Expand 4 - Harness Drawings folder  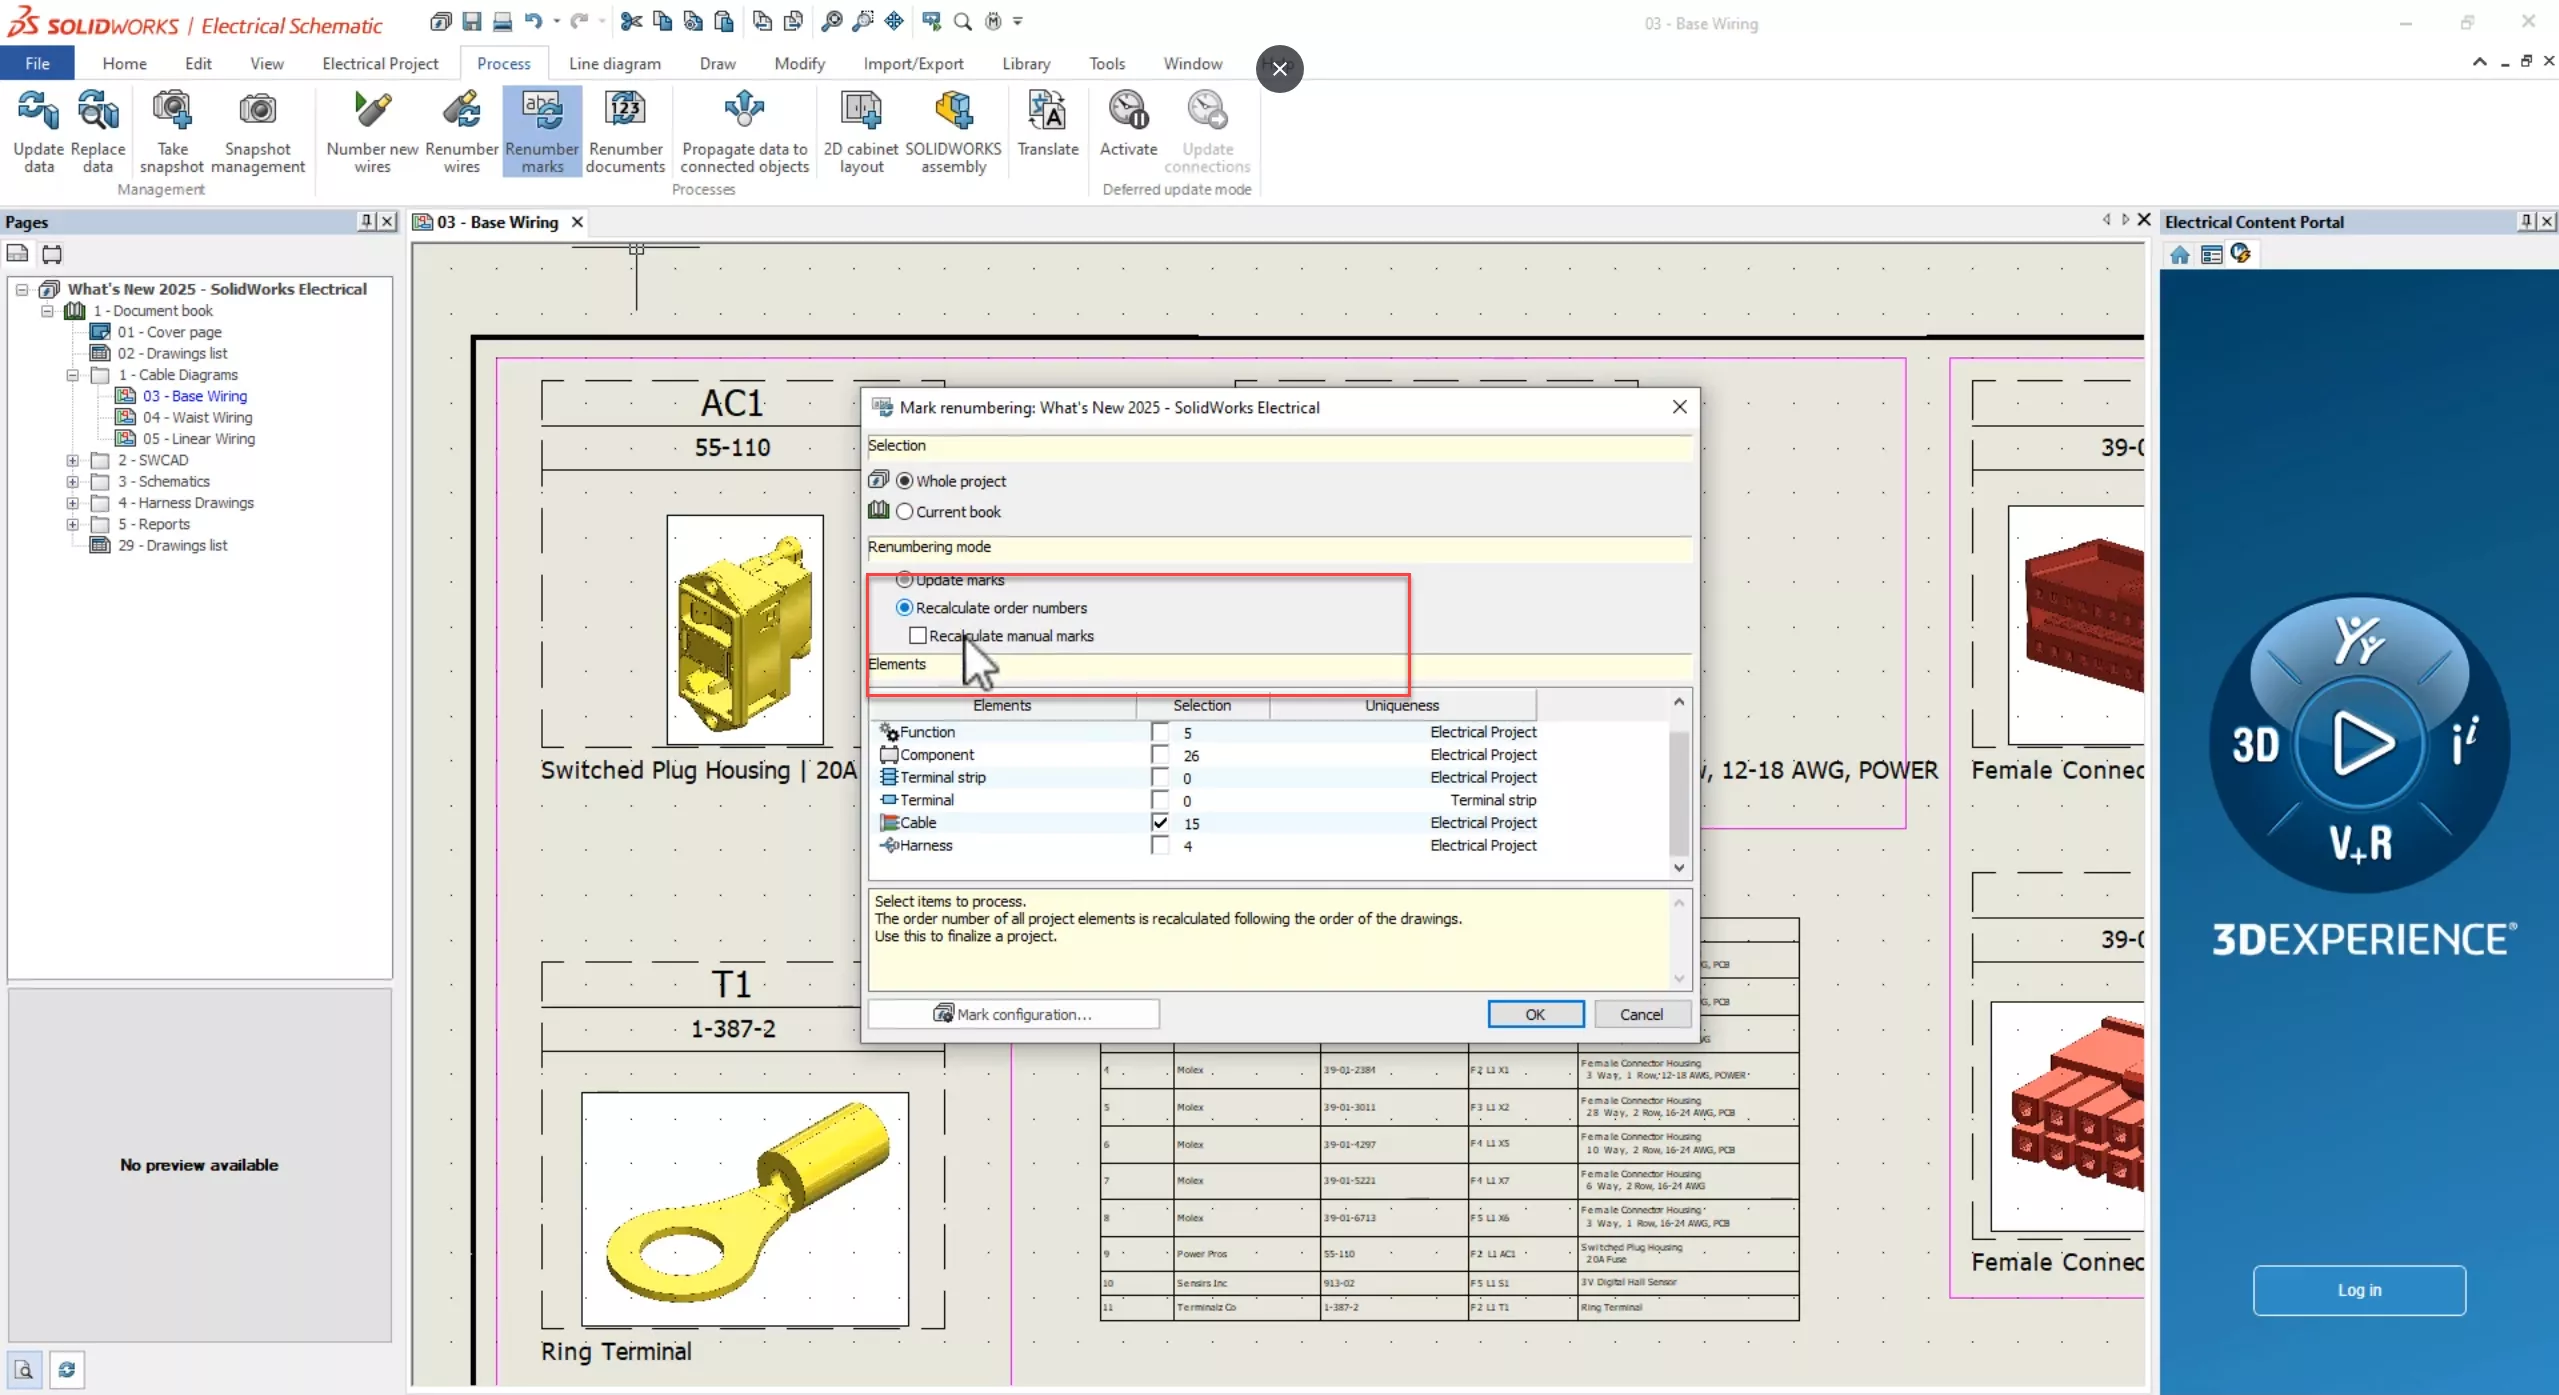73,503
